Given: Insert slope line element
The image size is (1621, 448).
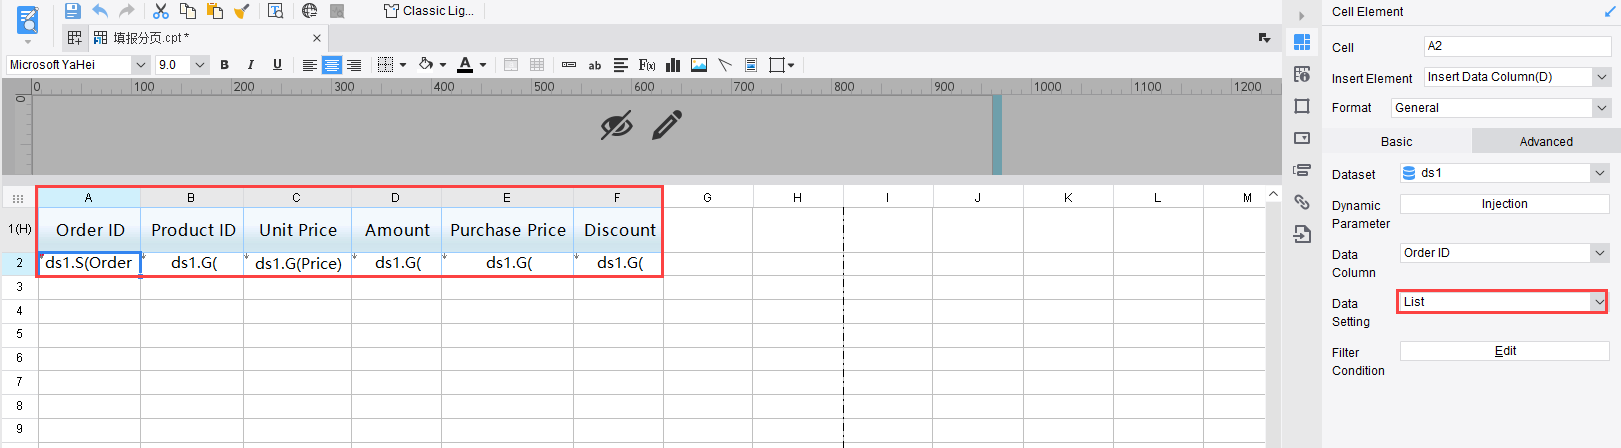Looking at the screenshot, I should 725,65.
